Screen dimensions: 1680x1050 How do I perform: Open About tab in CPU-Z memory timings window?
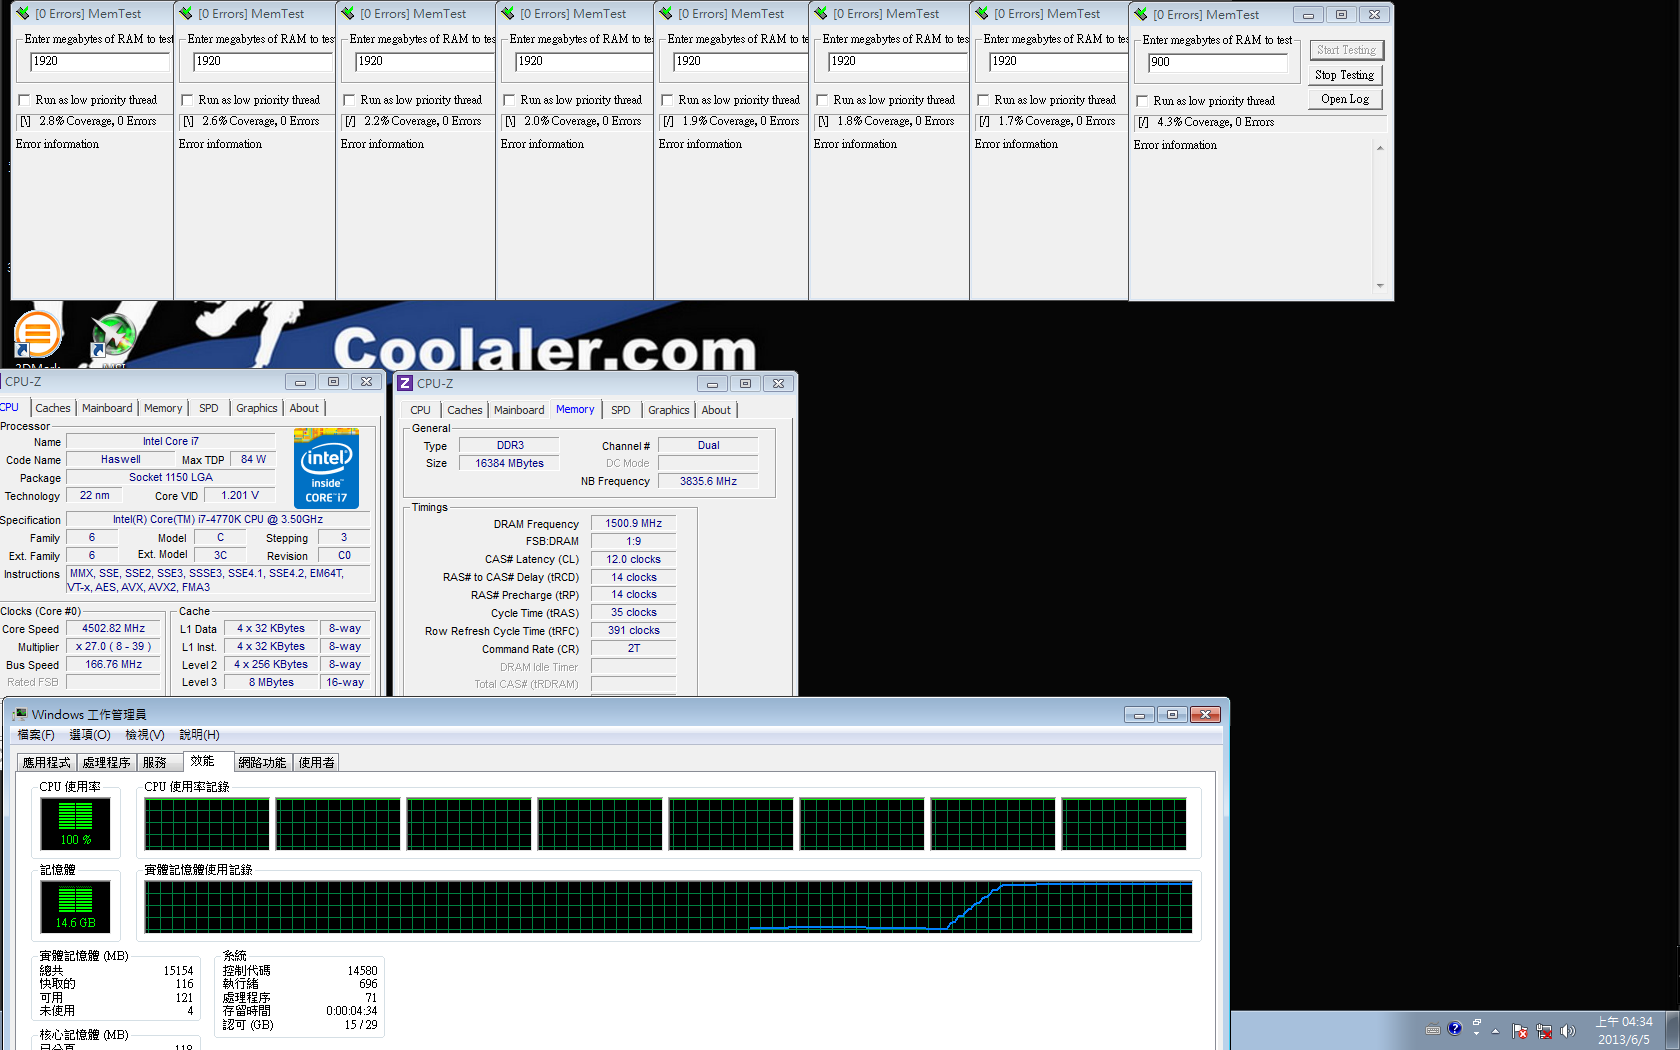tap(716, 410)
